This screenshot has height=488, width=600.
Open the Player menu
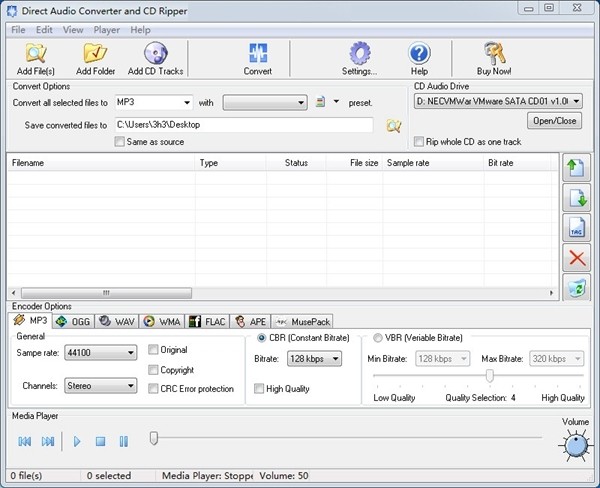coord(106,30)
